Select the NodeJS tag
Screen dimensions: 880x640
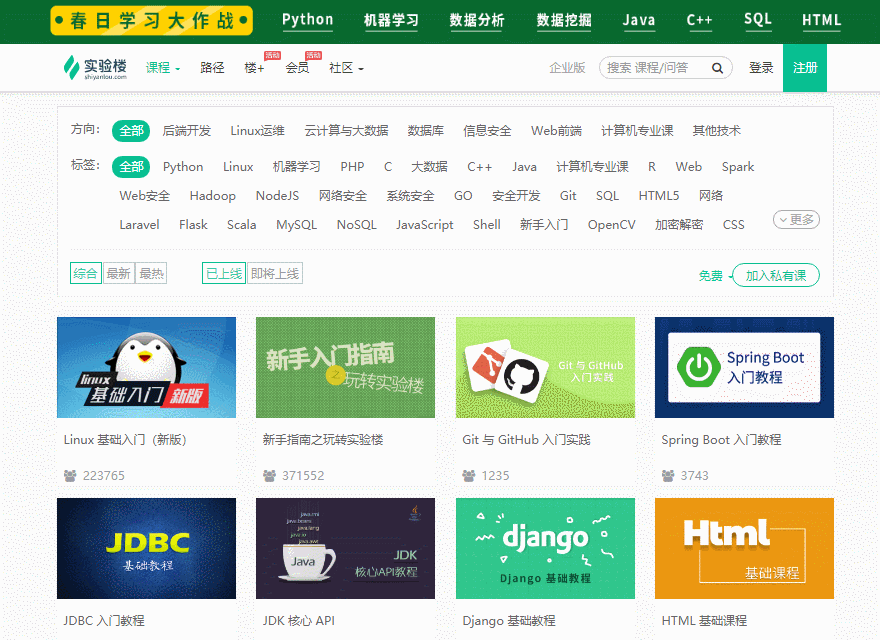[277, 195]
